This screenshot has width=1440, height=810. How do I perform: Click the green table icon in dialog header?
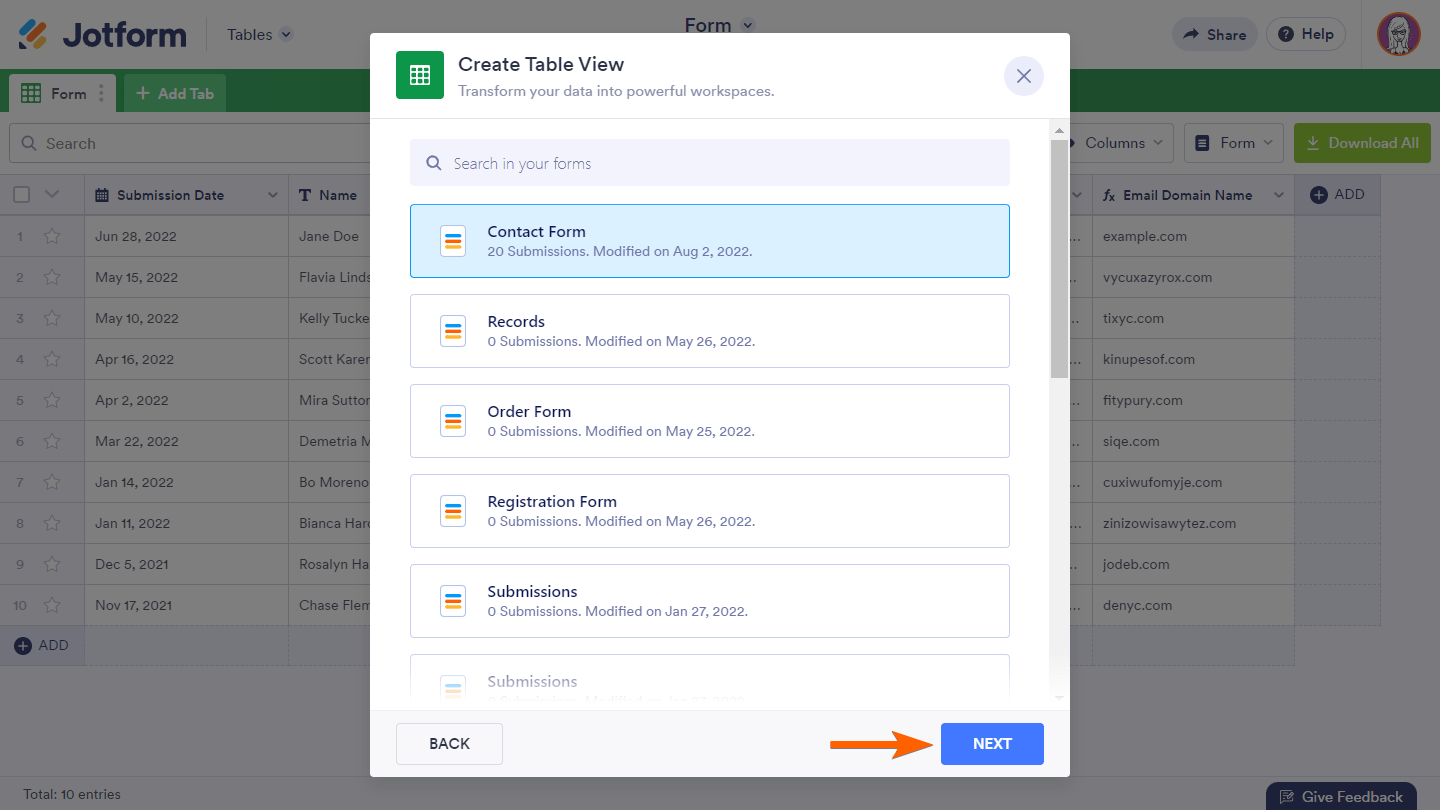[420, 75]
